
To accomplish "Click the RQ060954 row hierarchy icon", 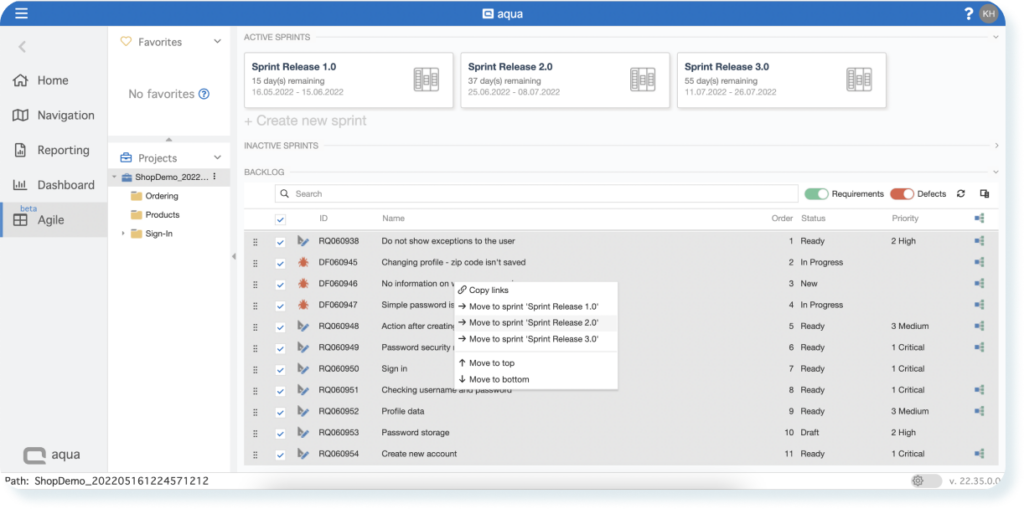I will click(979, 453).
